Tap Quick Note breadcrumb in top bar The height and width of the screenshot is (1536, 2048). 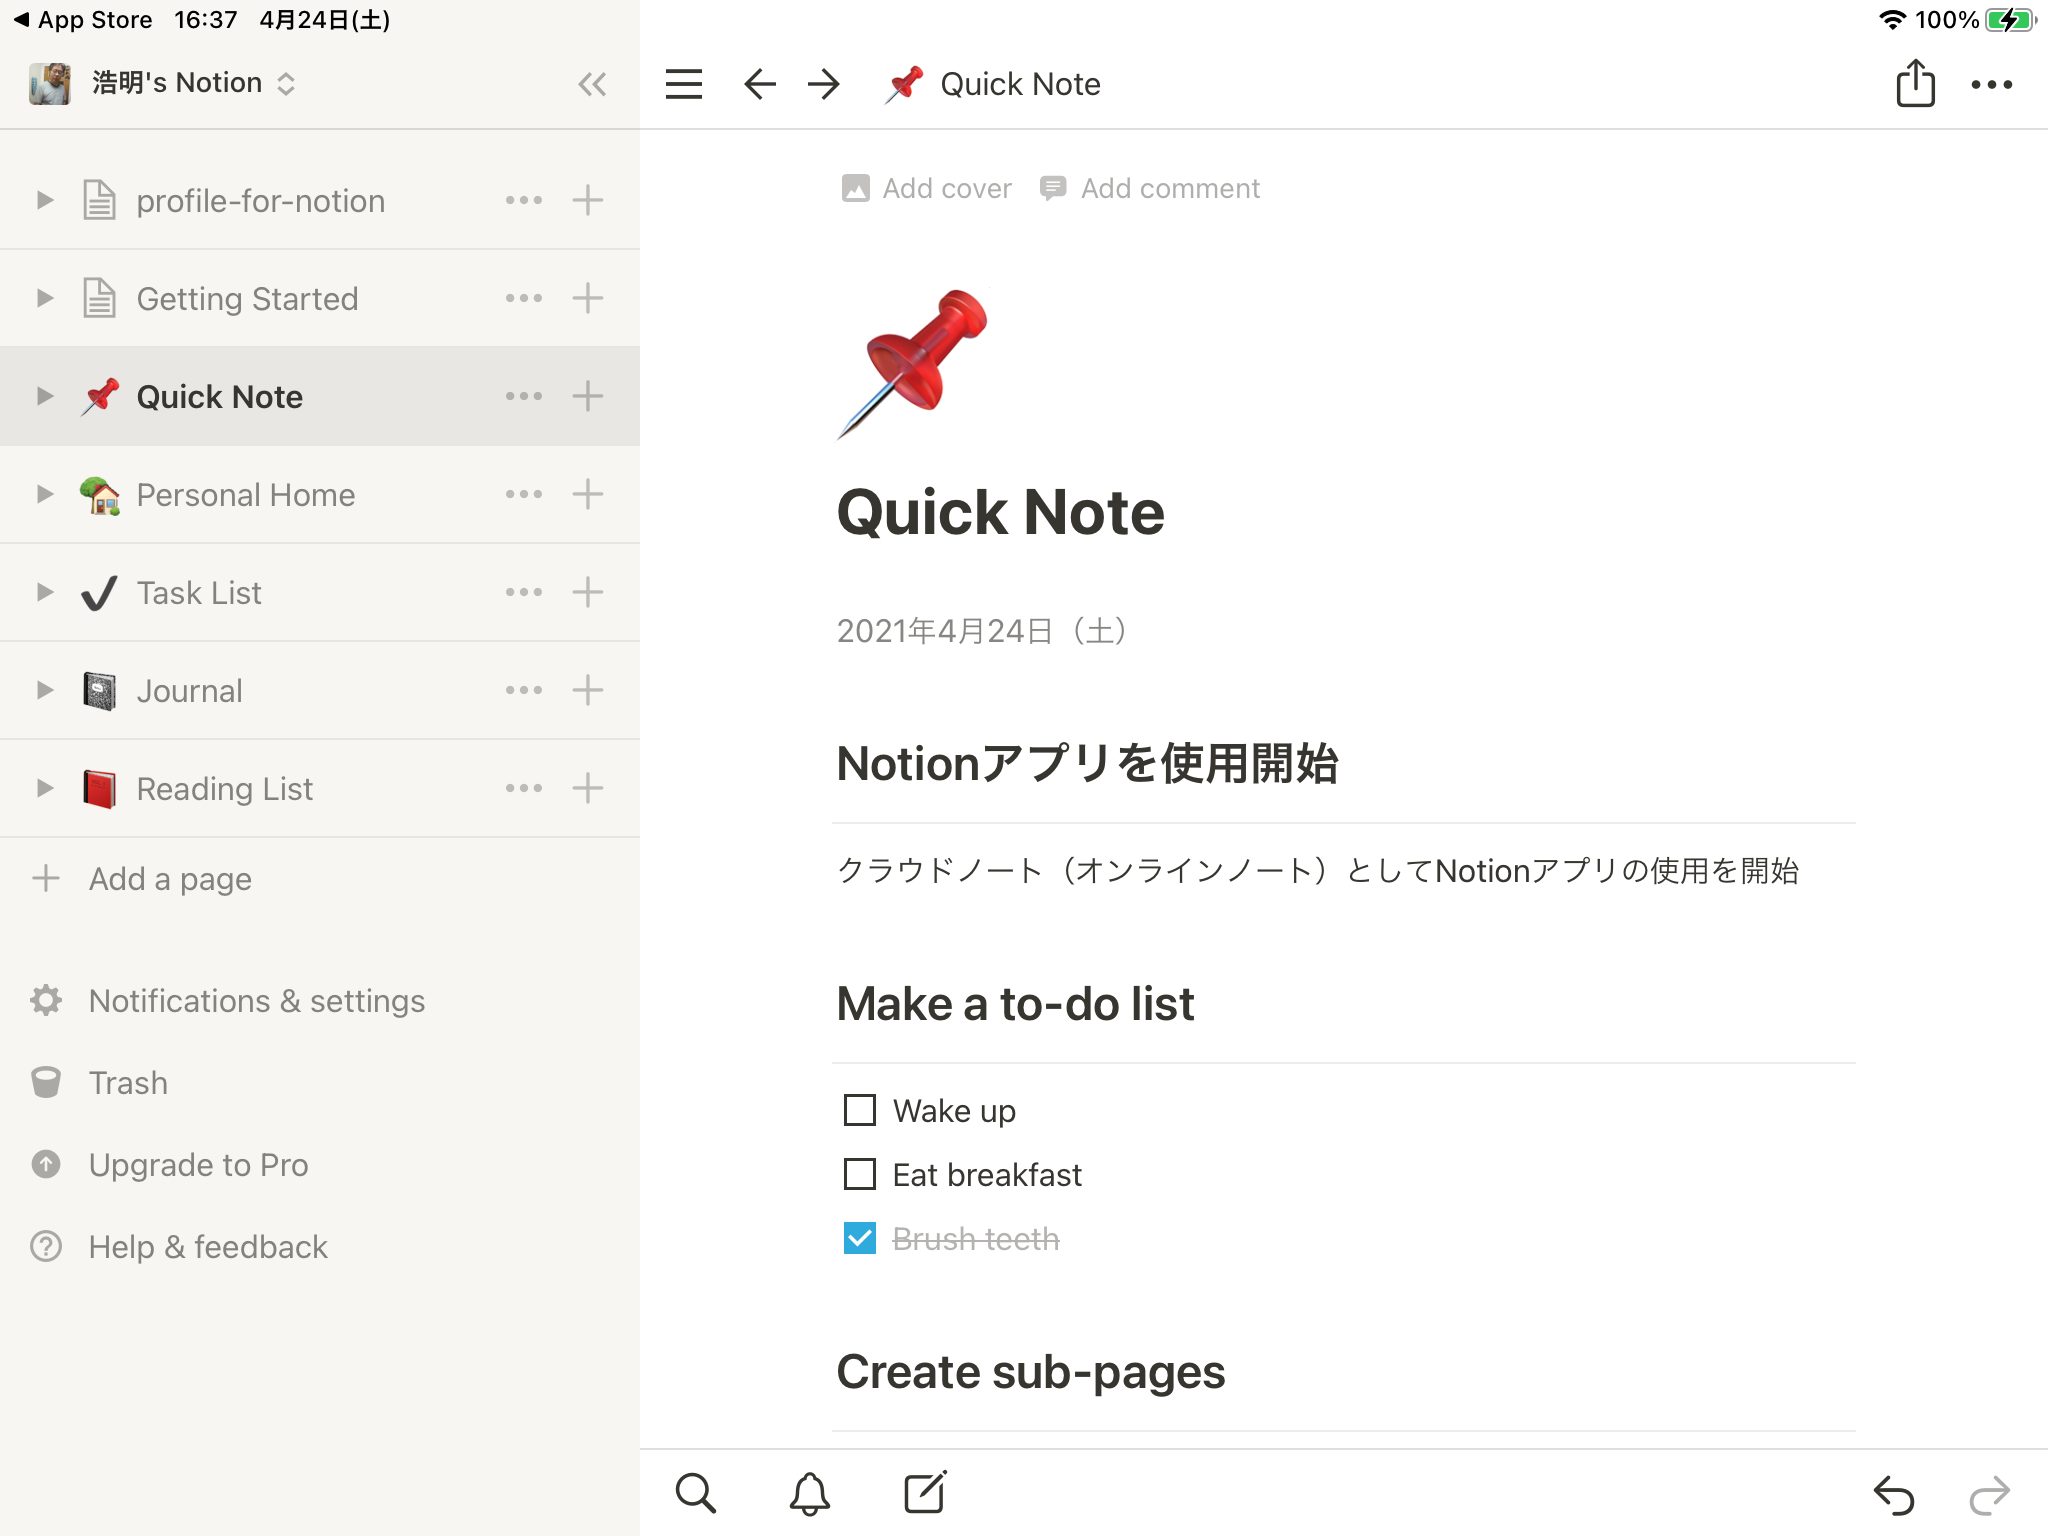pyautogui.click(x=993, y=84)
